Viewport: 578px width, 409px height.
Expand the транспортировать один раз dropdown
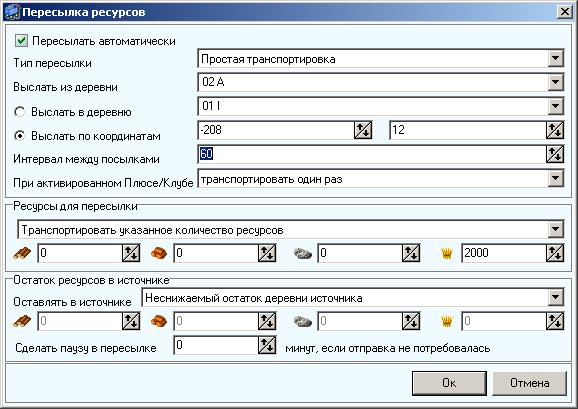[x=555, y=179]
